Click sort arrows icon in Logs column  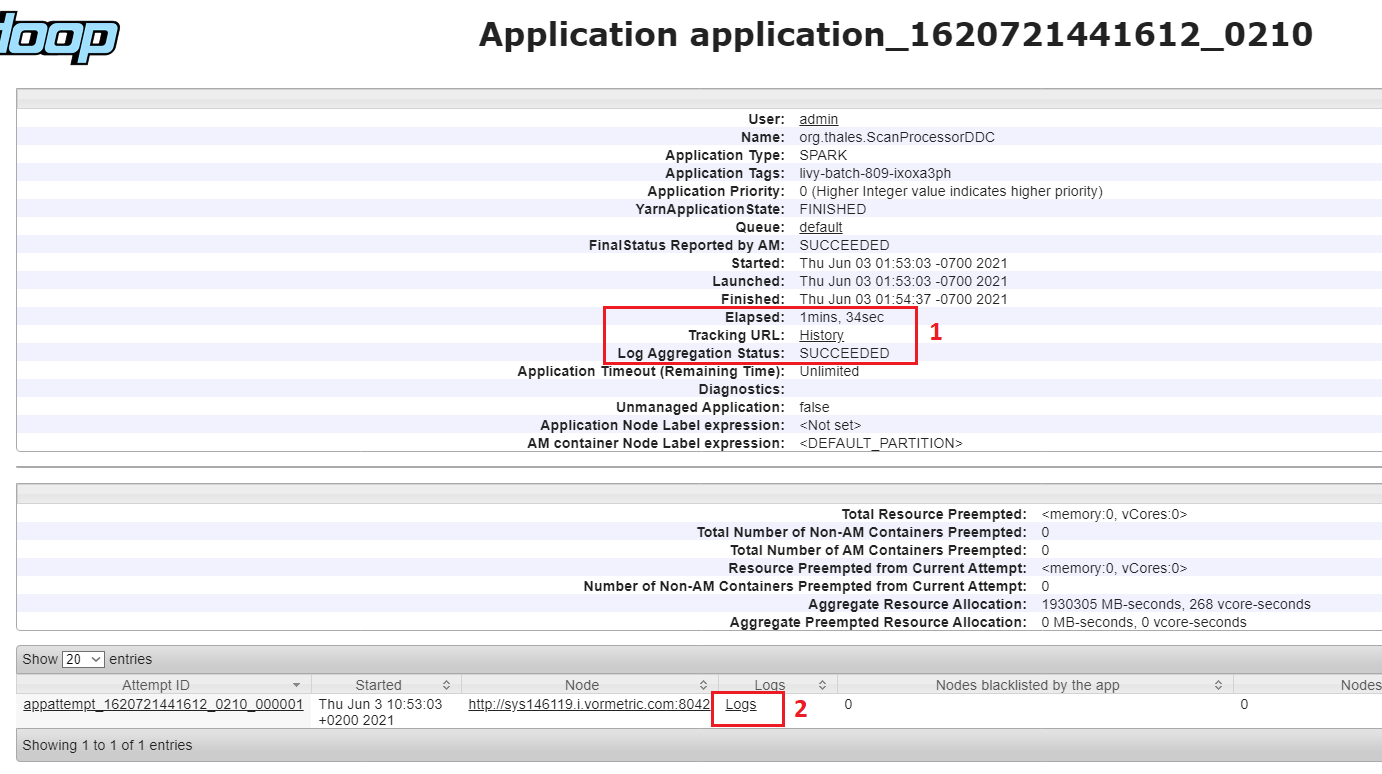(822, 685)
